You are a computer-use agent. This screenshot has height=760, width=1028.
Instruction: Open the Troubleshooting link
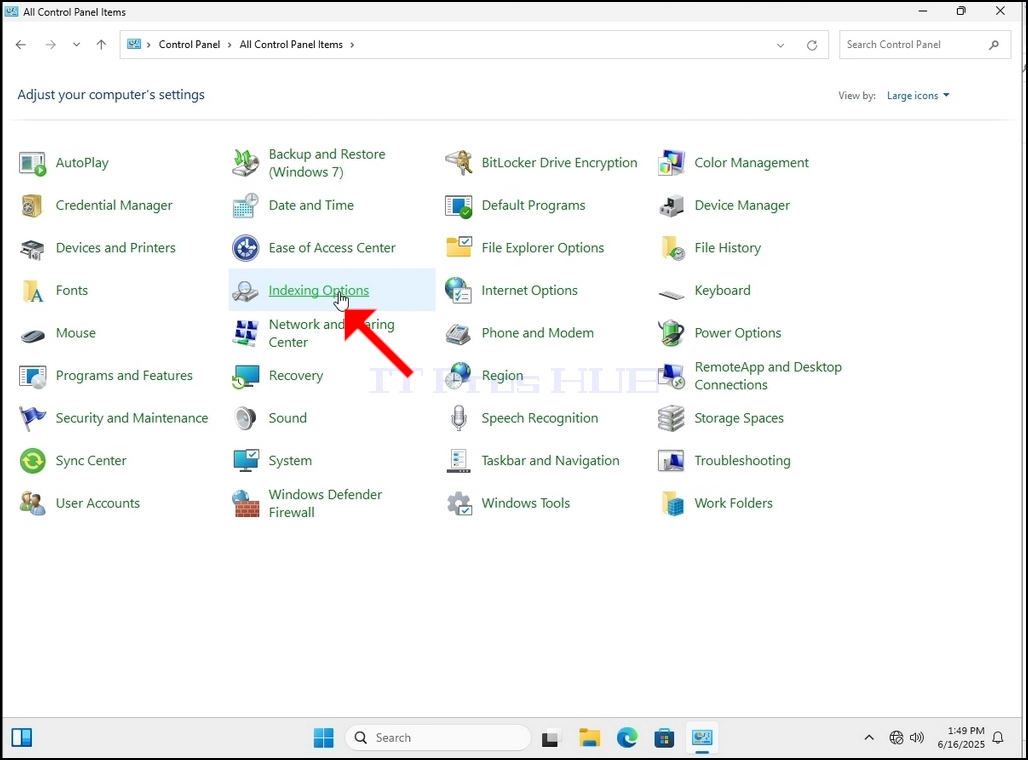point(742,461)
